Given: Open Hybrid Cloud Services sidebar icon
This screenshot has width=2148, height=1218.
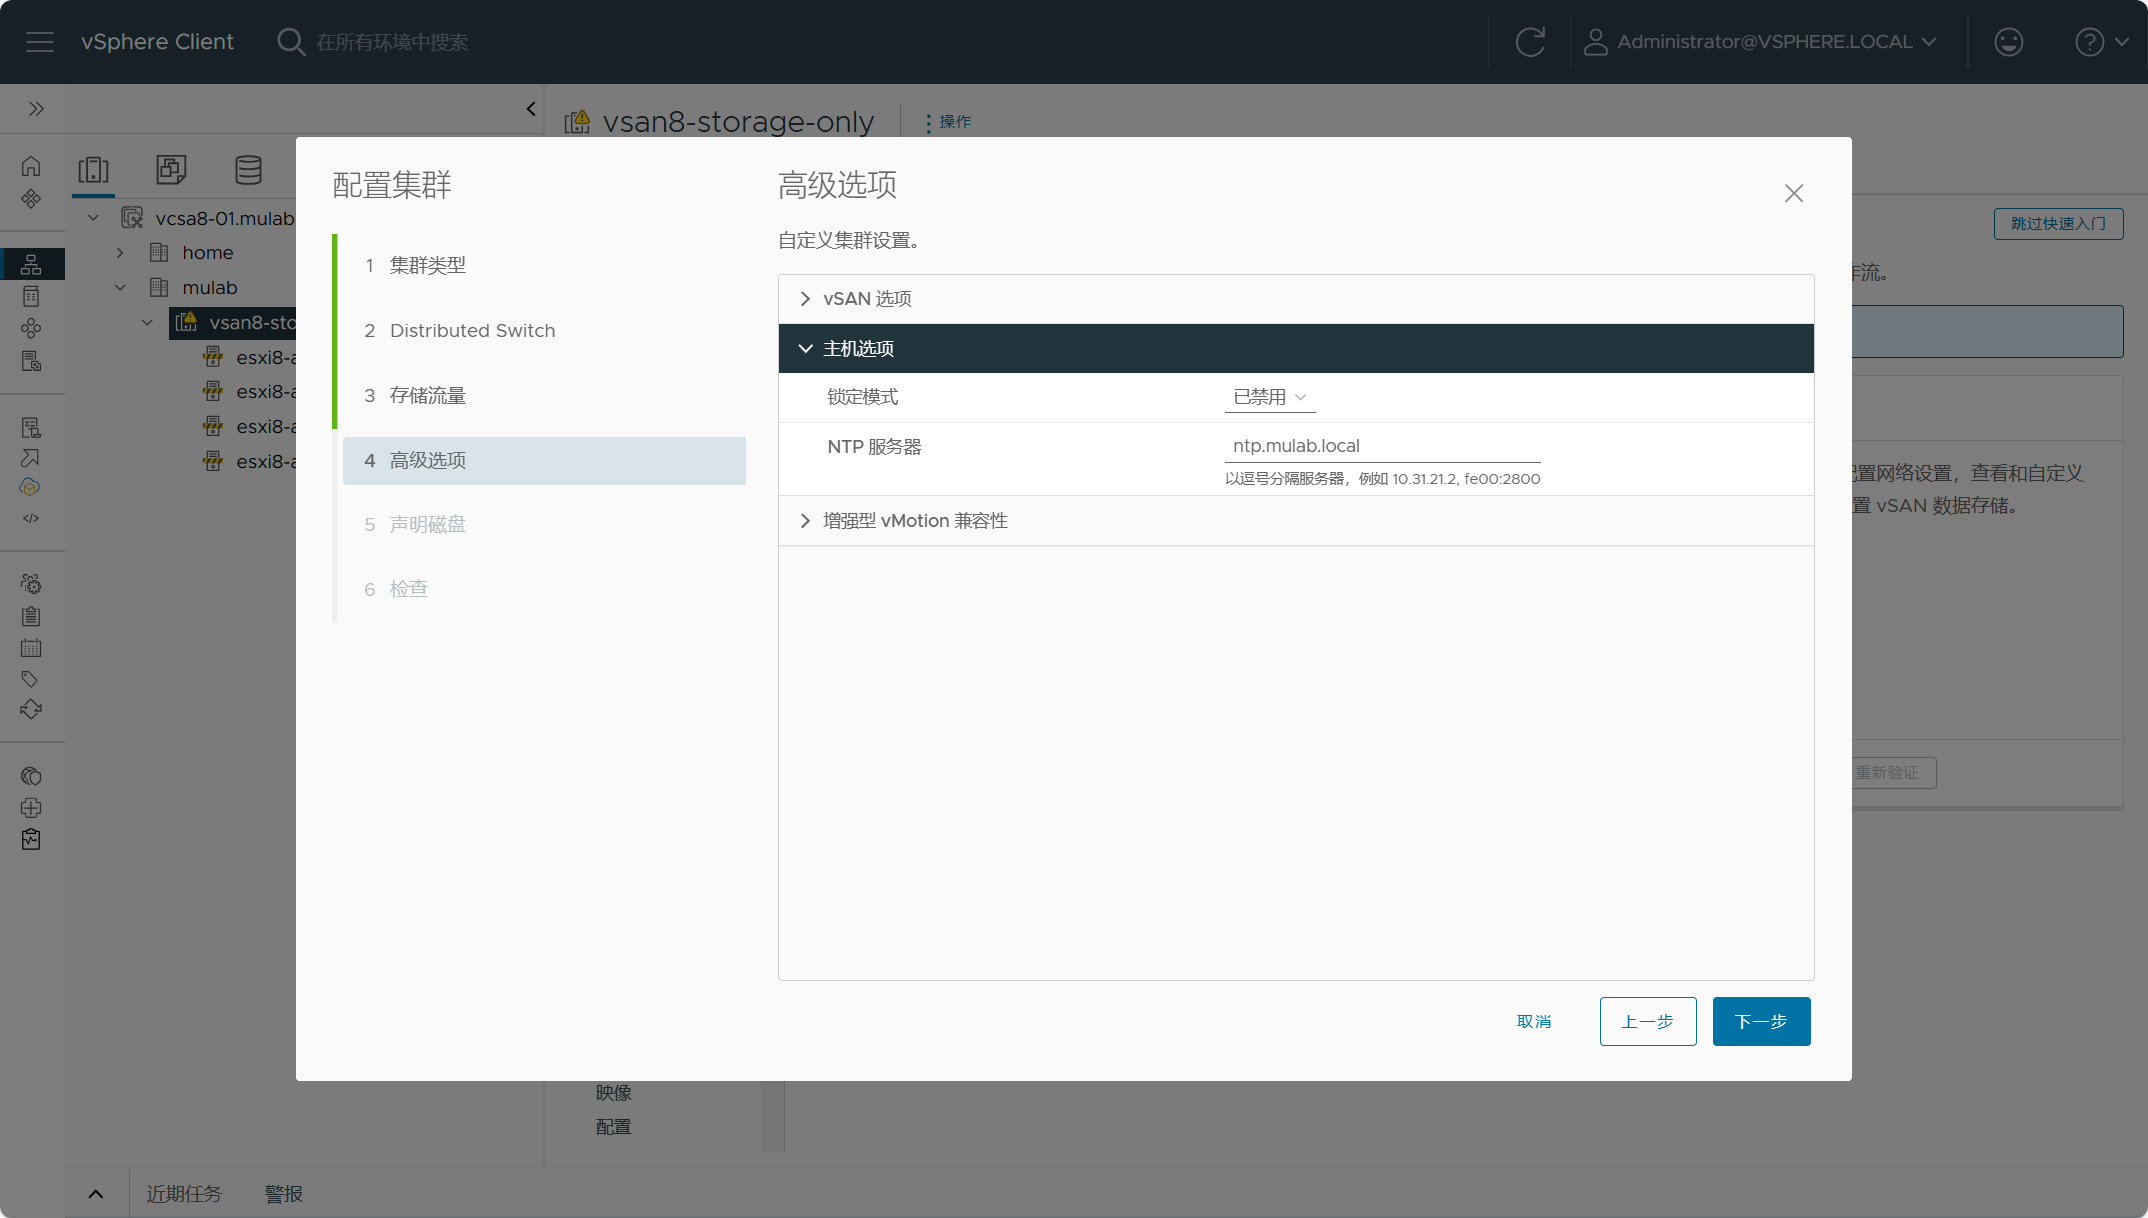Looking at the screenshot, I should click(31, 487).
